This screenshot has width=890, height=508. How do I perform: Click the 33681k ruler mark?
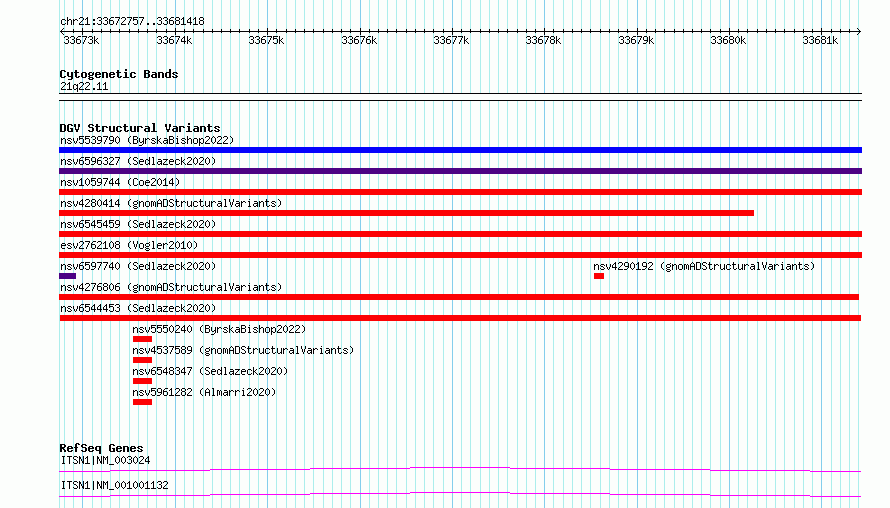click(820, 40)
